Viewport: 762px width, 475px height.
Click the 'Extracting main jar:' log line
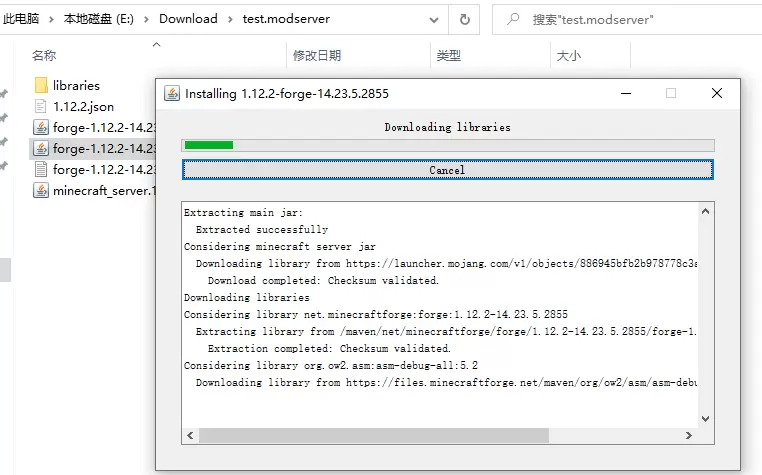coord(243,212)
